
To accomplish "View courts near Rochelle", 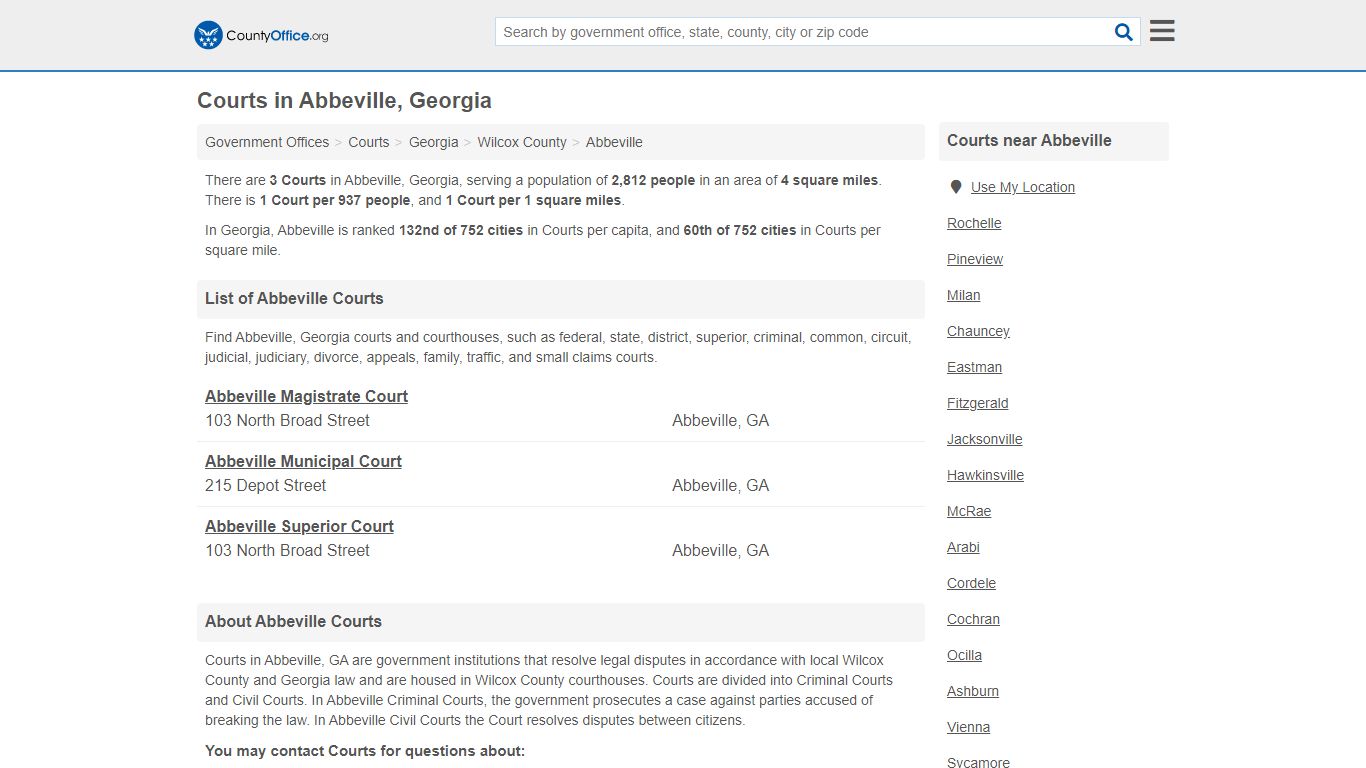I will (x=974, y=223).
